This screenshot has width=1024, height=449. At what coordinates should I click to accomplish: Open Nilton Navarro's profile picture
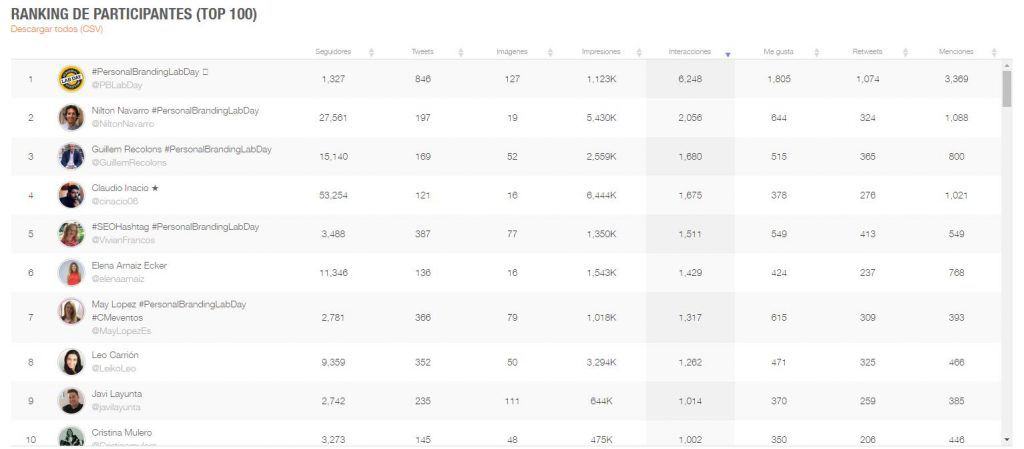[71, 117]
